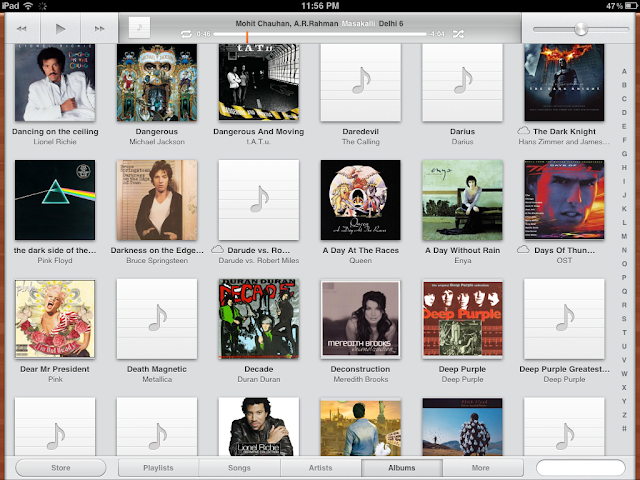Image resolution: width=640 pixels, height=480 pixels.
Task: Open Days Of Thunder soundtrack cover
Action: pos(564,200)
